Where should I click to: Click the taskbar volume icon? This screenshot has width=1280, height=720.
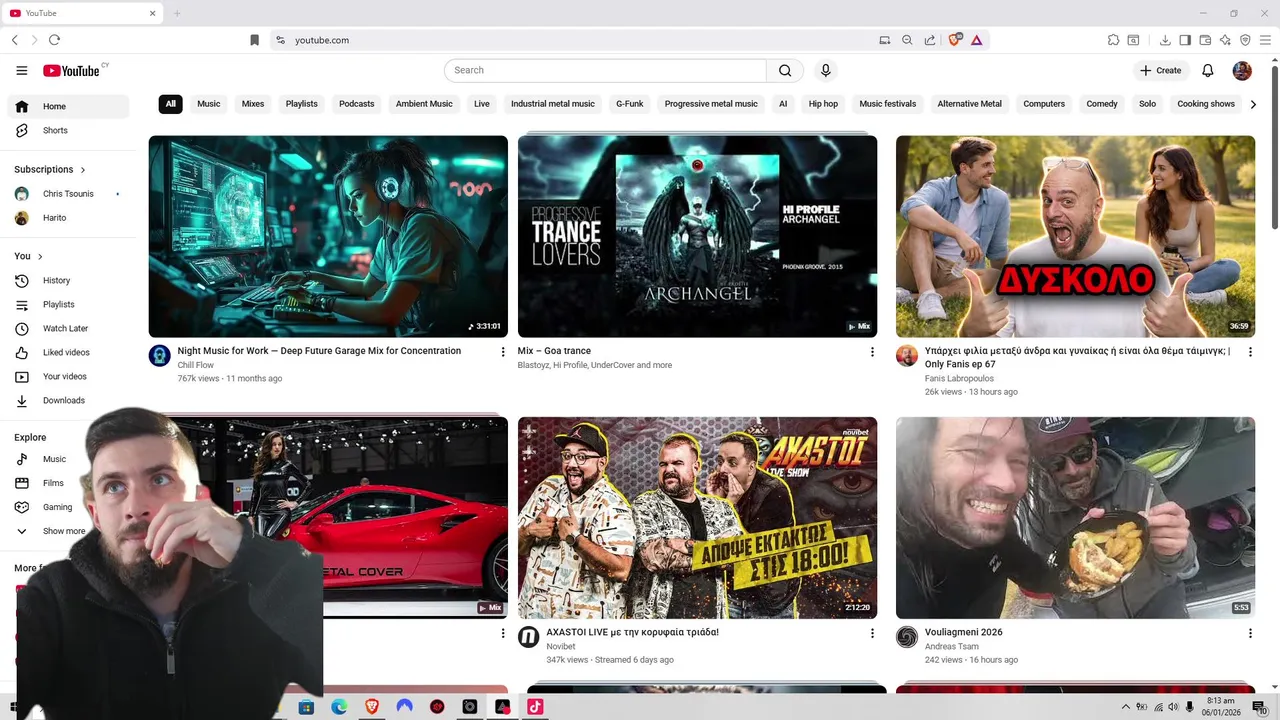pos(1174,707)
